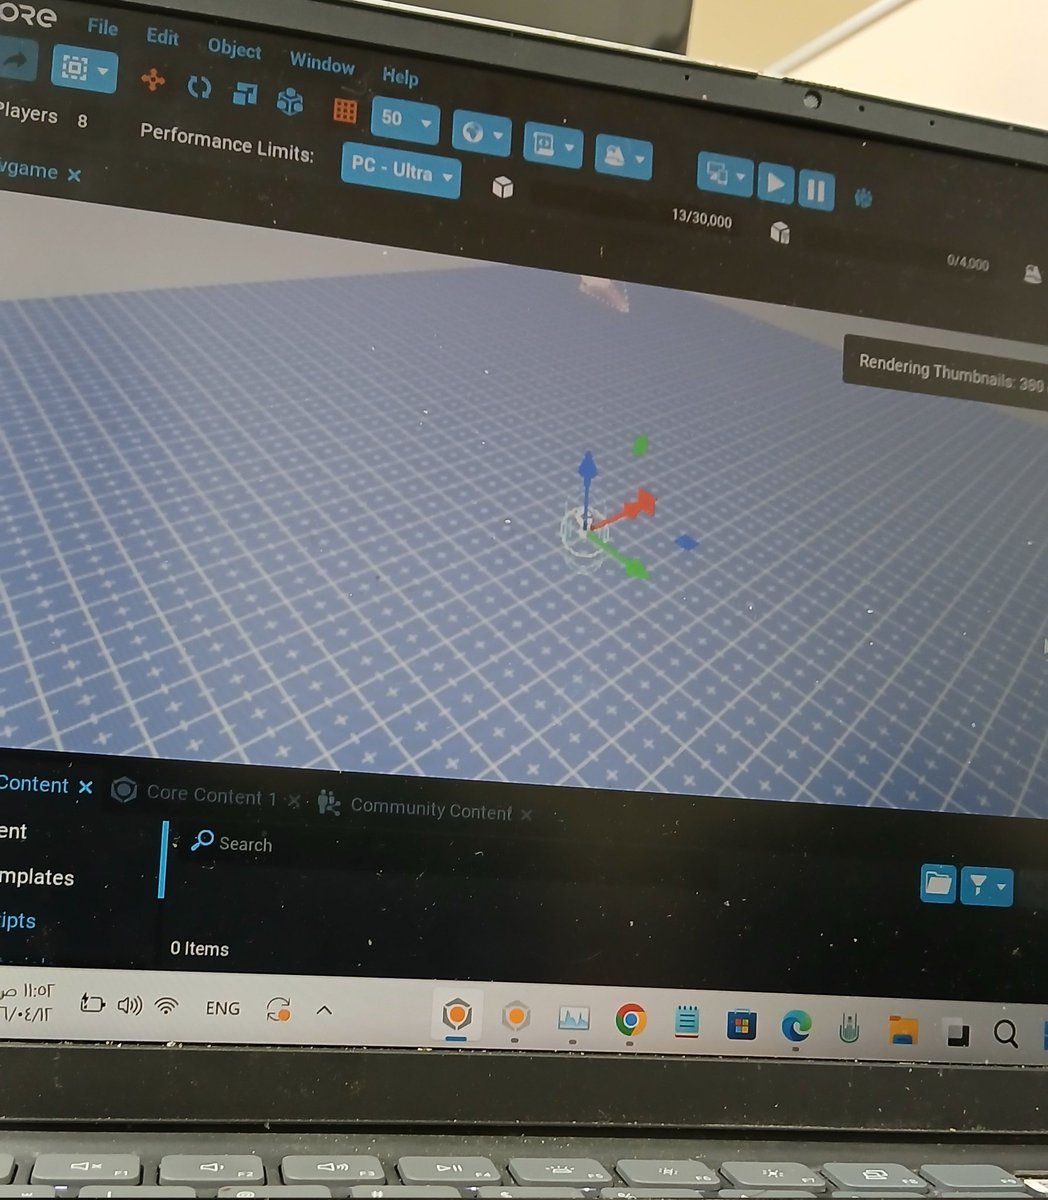Click the cube icon left of 0/4,000

(781, 233)
